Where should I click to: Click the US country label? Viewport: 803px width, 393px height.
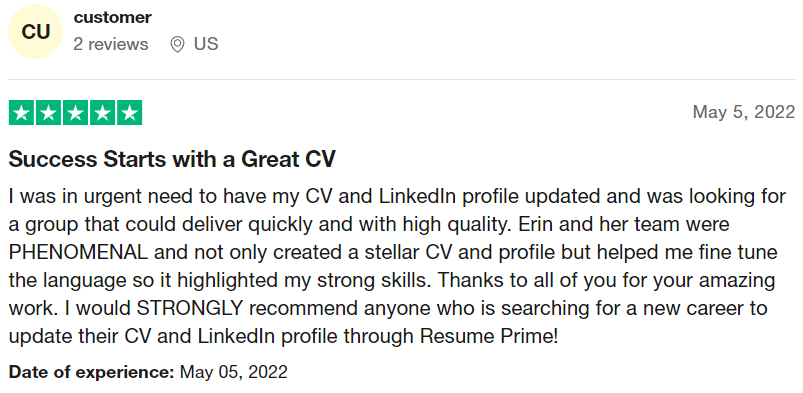[206, 45]
